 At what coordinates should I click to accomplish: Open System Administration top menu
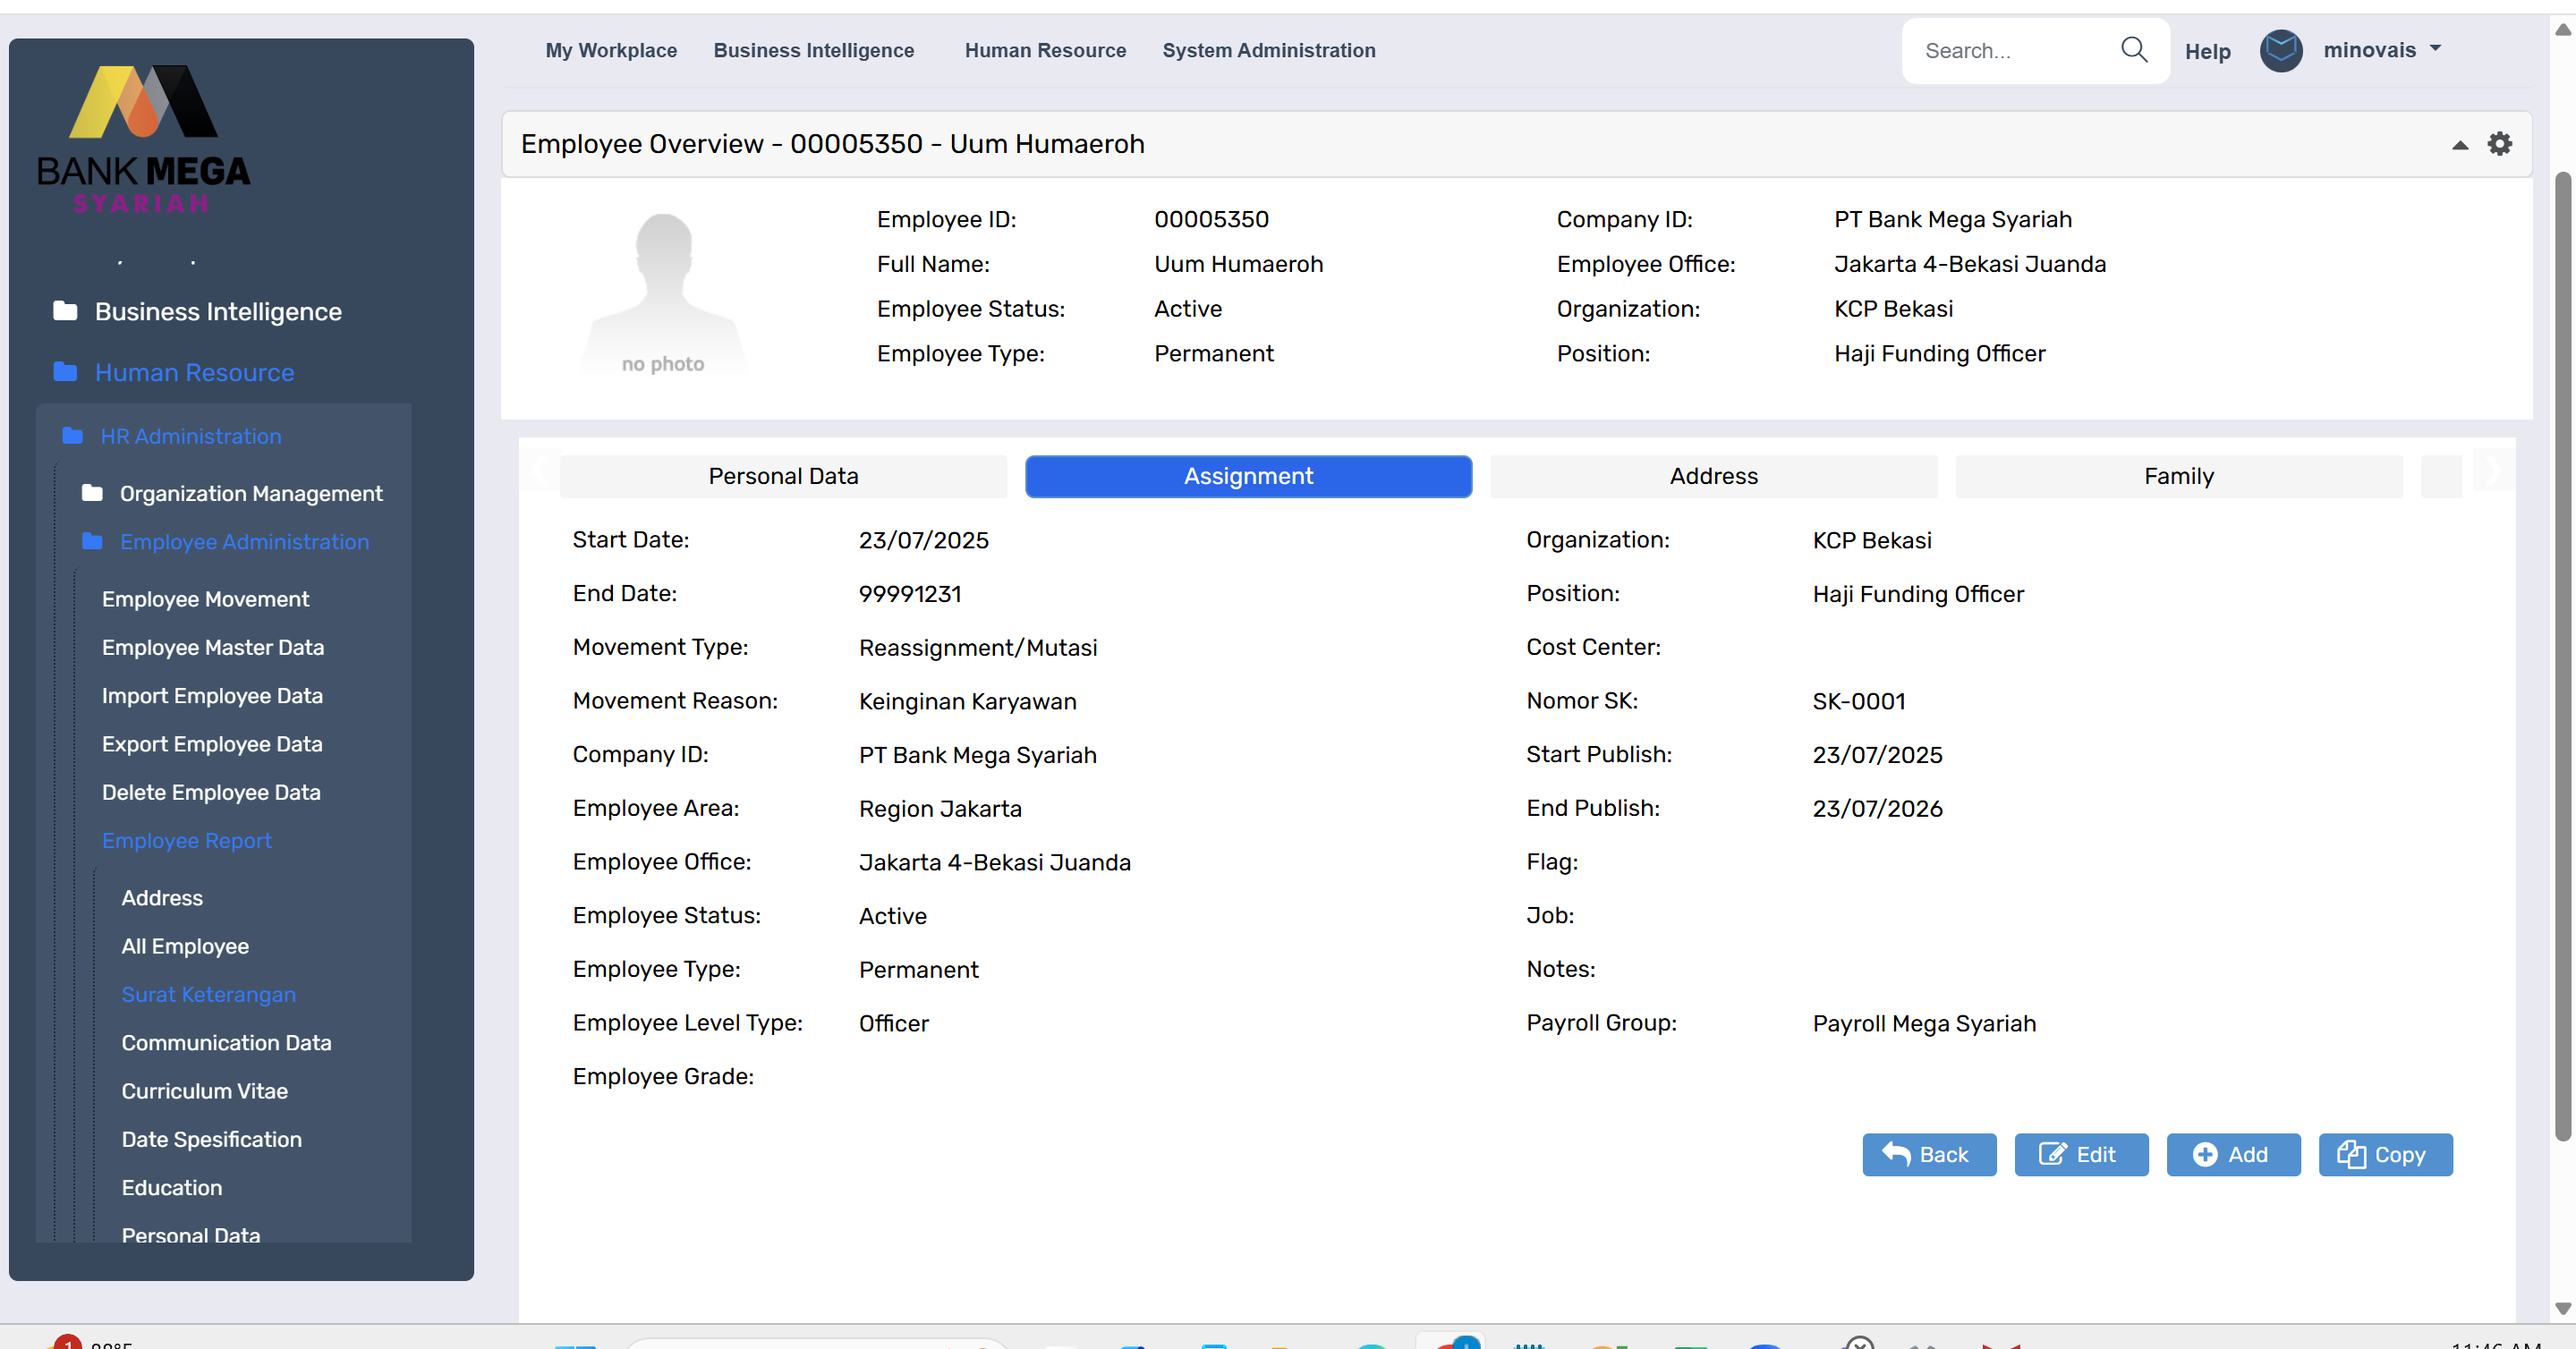click(1269, 50)
